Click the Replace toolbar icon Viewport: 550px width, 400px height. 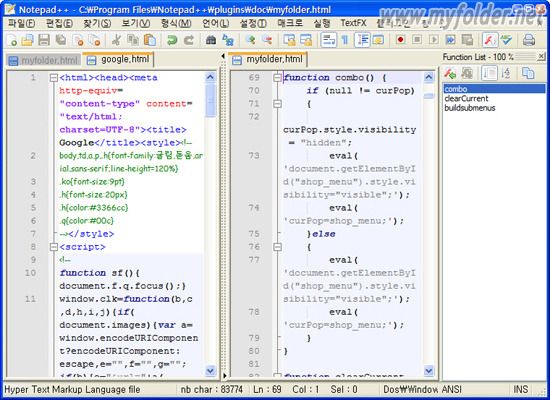click(228, 40)
